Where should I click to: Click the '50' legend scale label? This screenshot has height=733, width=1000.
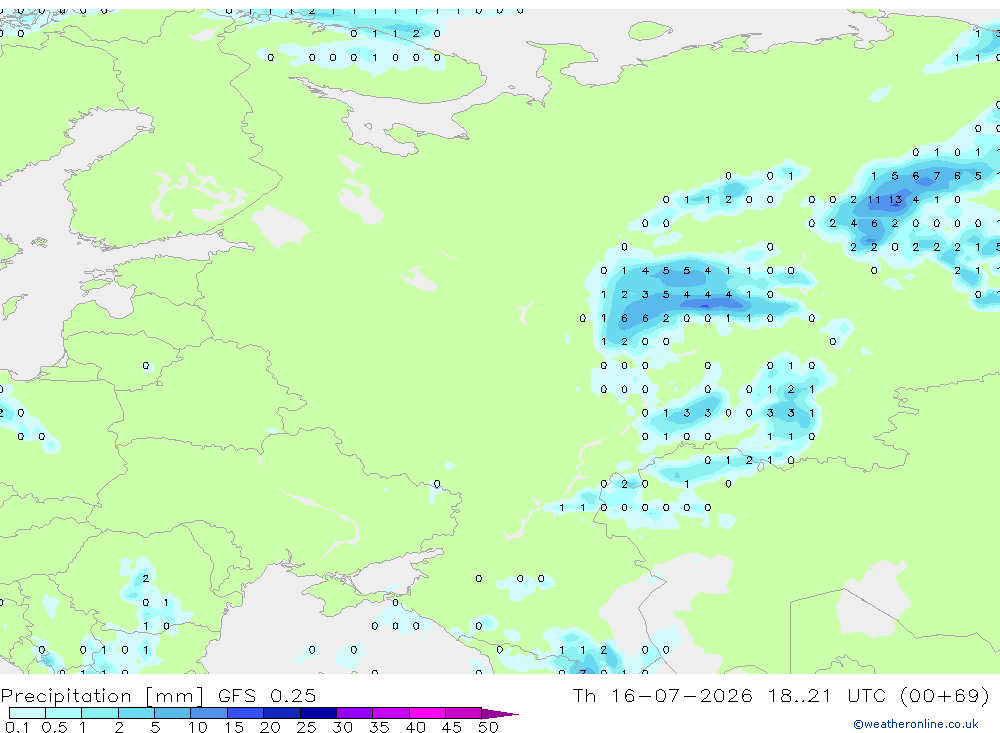tap(488, 727)
